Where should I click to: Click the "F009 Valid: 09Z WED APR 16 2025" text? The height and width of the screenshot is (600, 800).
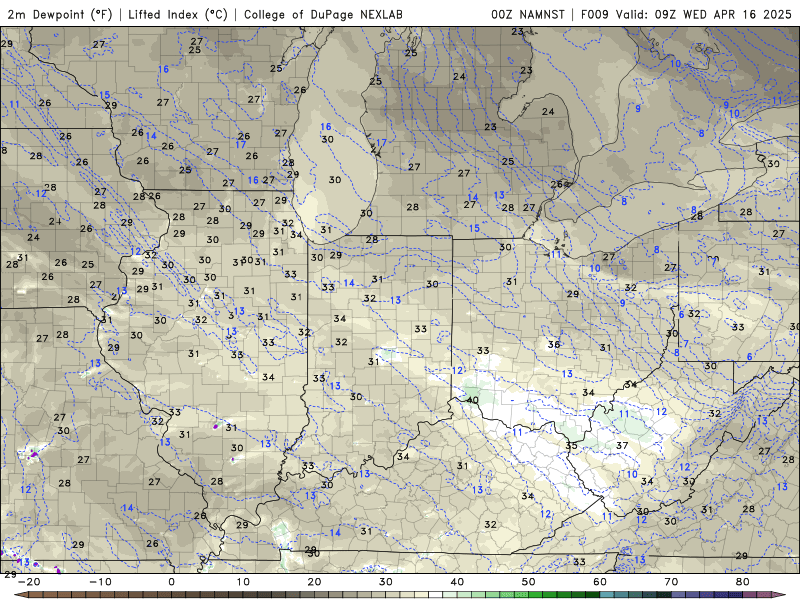(x=686, y=14)
